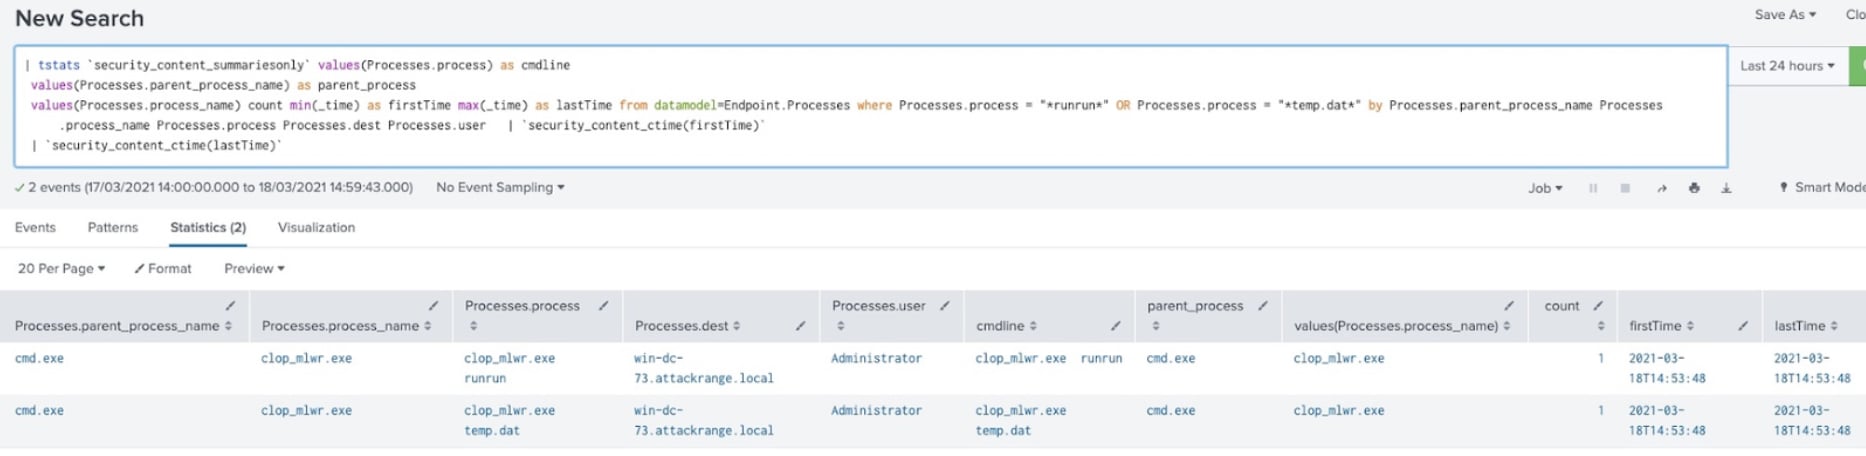Click cmd.exe in the temp.dat row

tap(39, 410)
